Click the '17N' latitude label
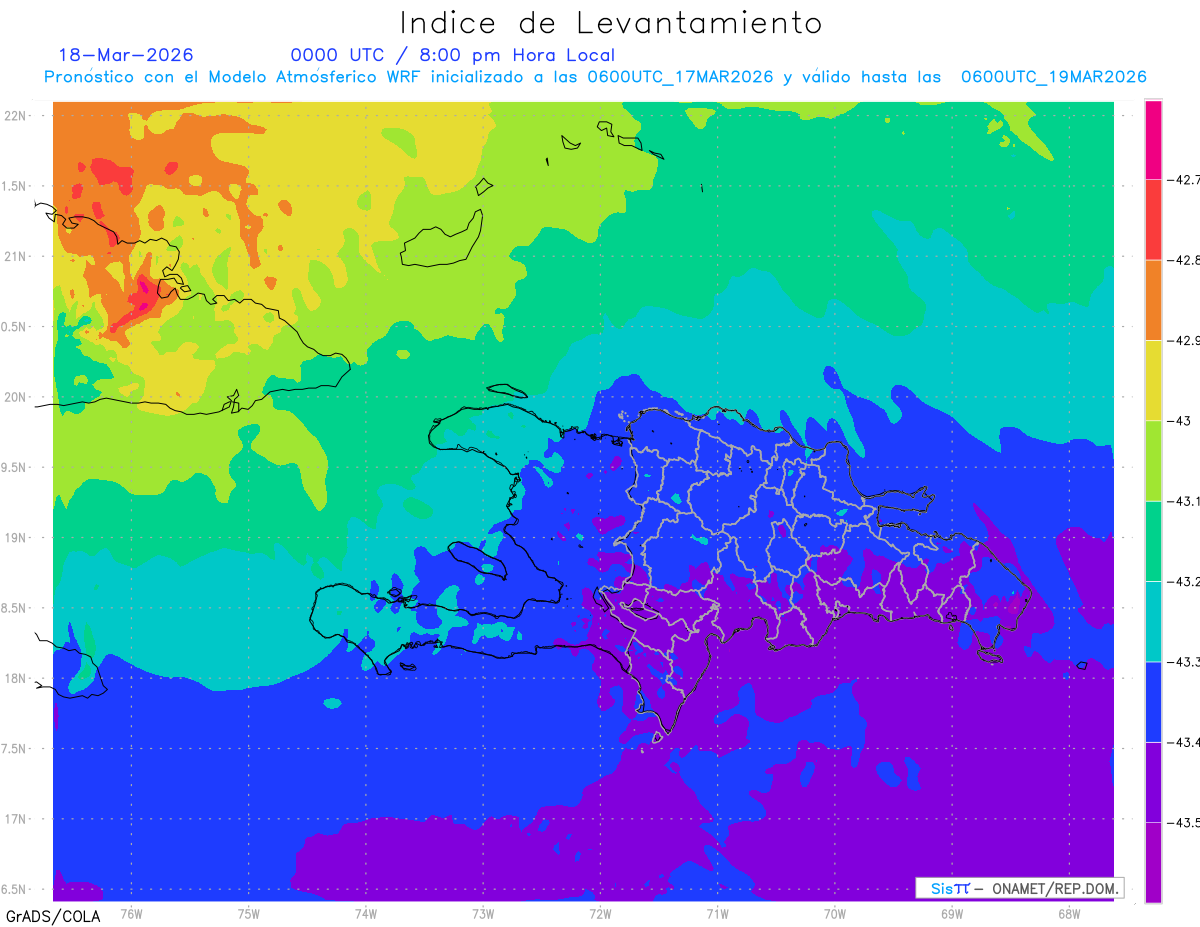 coord(16,819)
